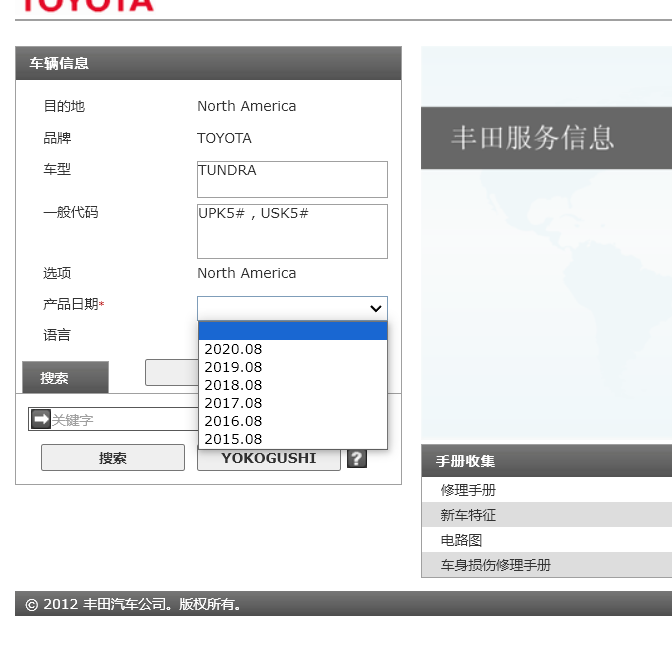Click the 一般代码 box with UPK5#, USK5#
Viewport: 672px width, 650px height.
(292, 231)
